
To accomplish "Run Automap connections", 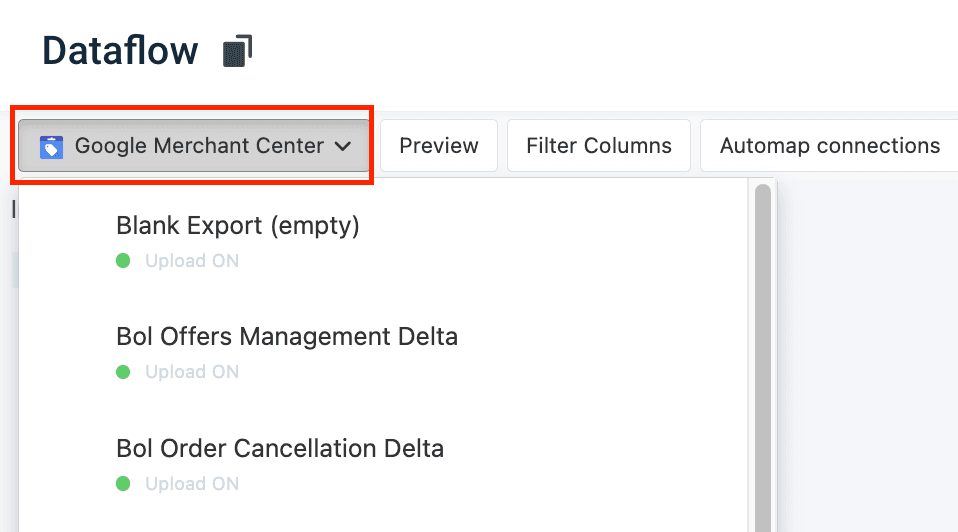I will (x=830, y=146).
